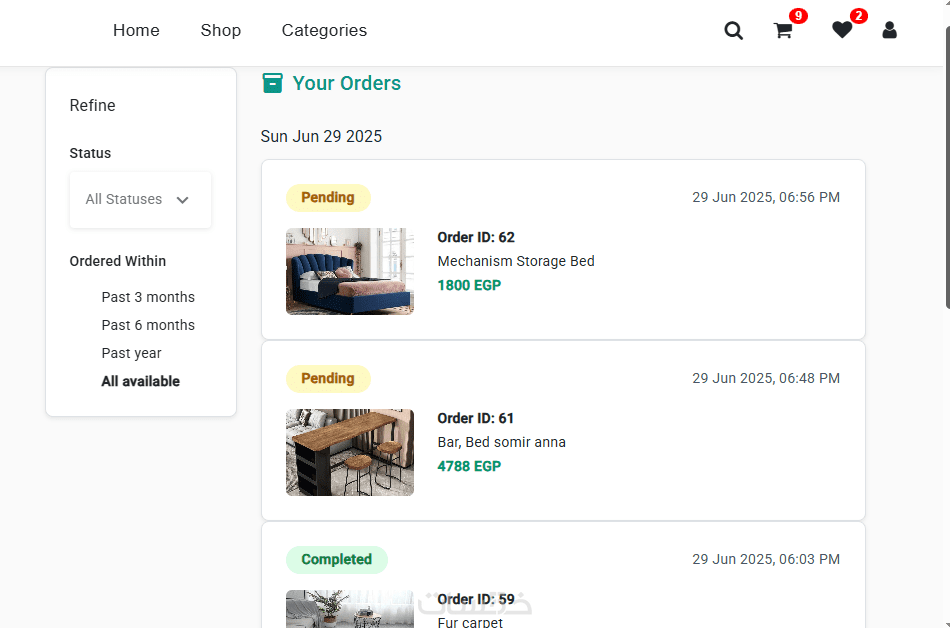Click the Pending badge on order 61

328,379
